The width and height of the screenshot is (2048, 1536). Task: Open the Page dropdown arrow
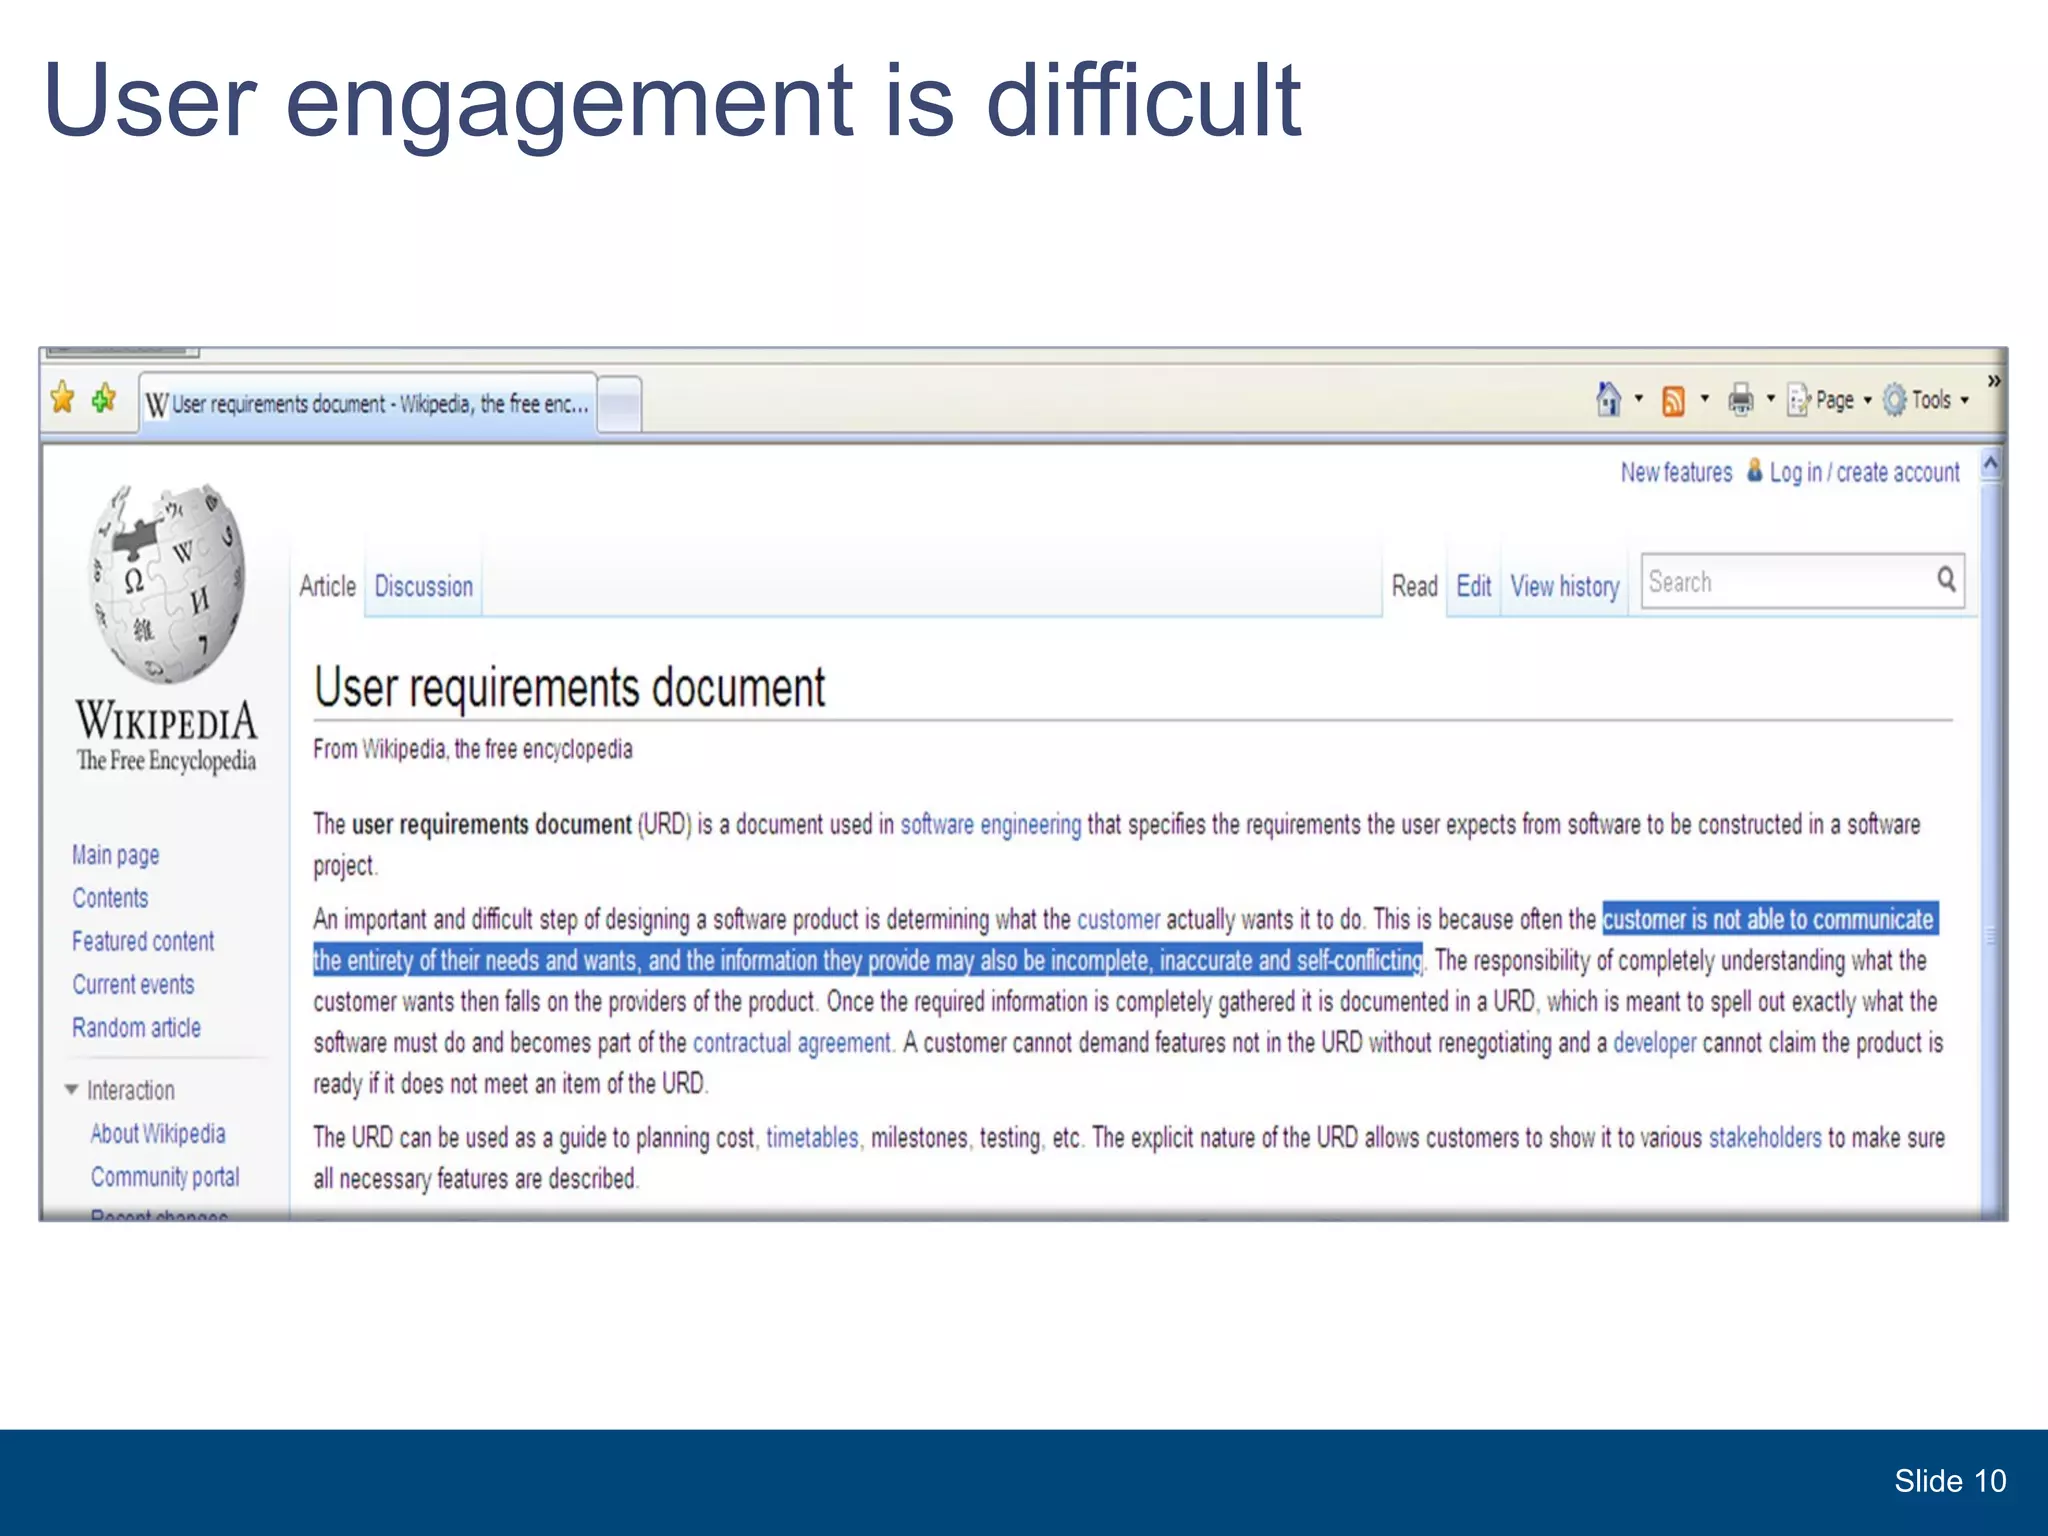1867,400
